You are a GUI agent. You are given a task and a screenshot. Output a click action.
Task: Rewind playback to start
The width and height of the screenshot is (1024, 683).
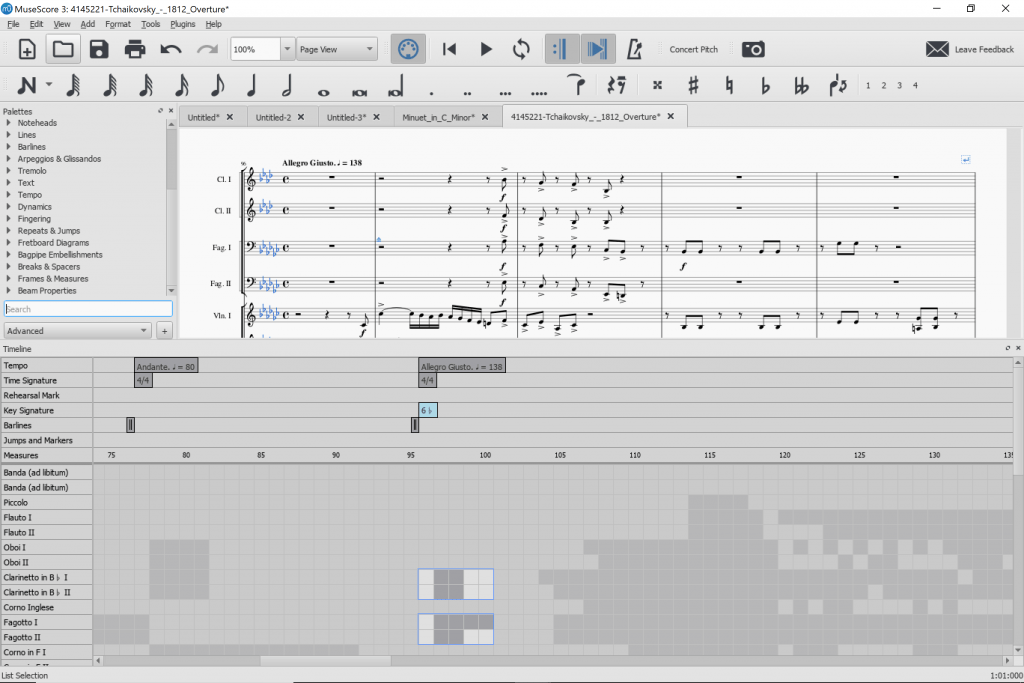[x=449, y=49]
